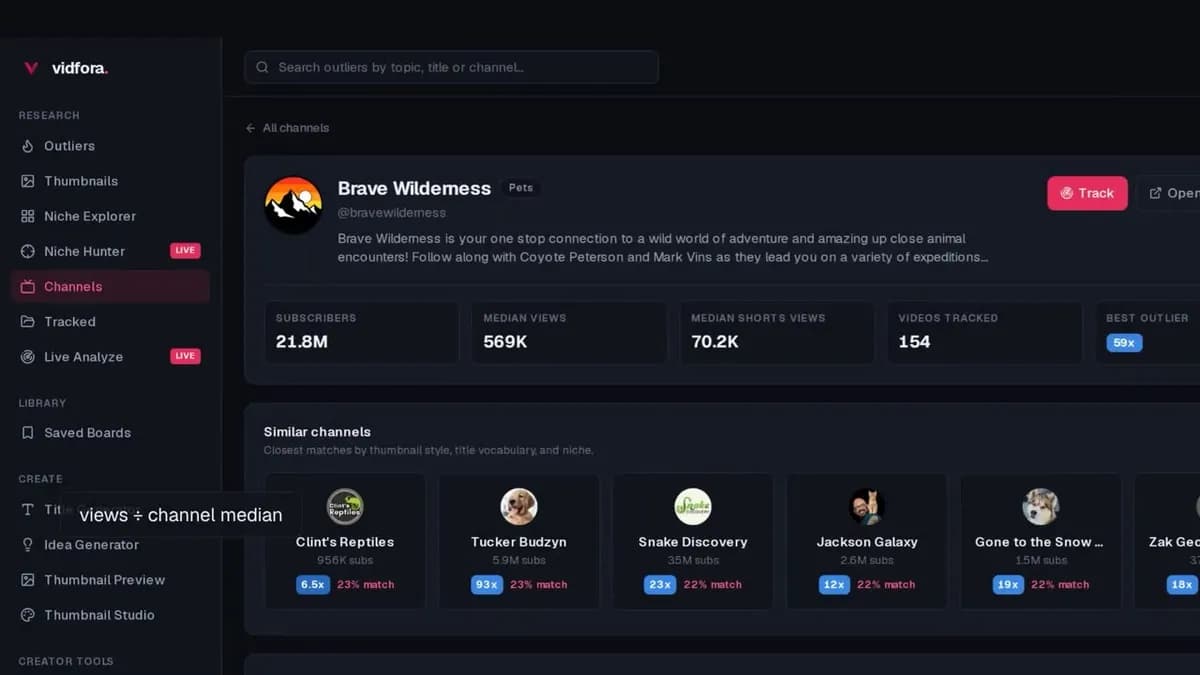The image size is (1200, 675).
Task: Click the 6.5x badge on Clint's Reptiles
Action: click(312, 584)
